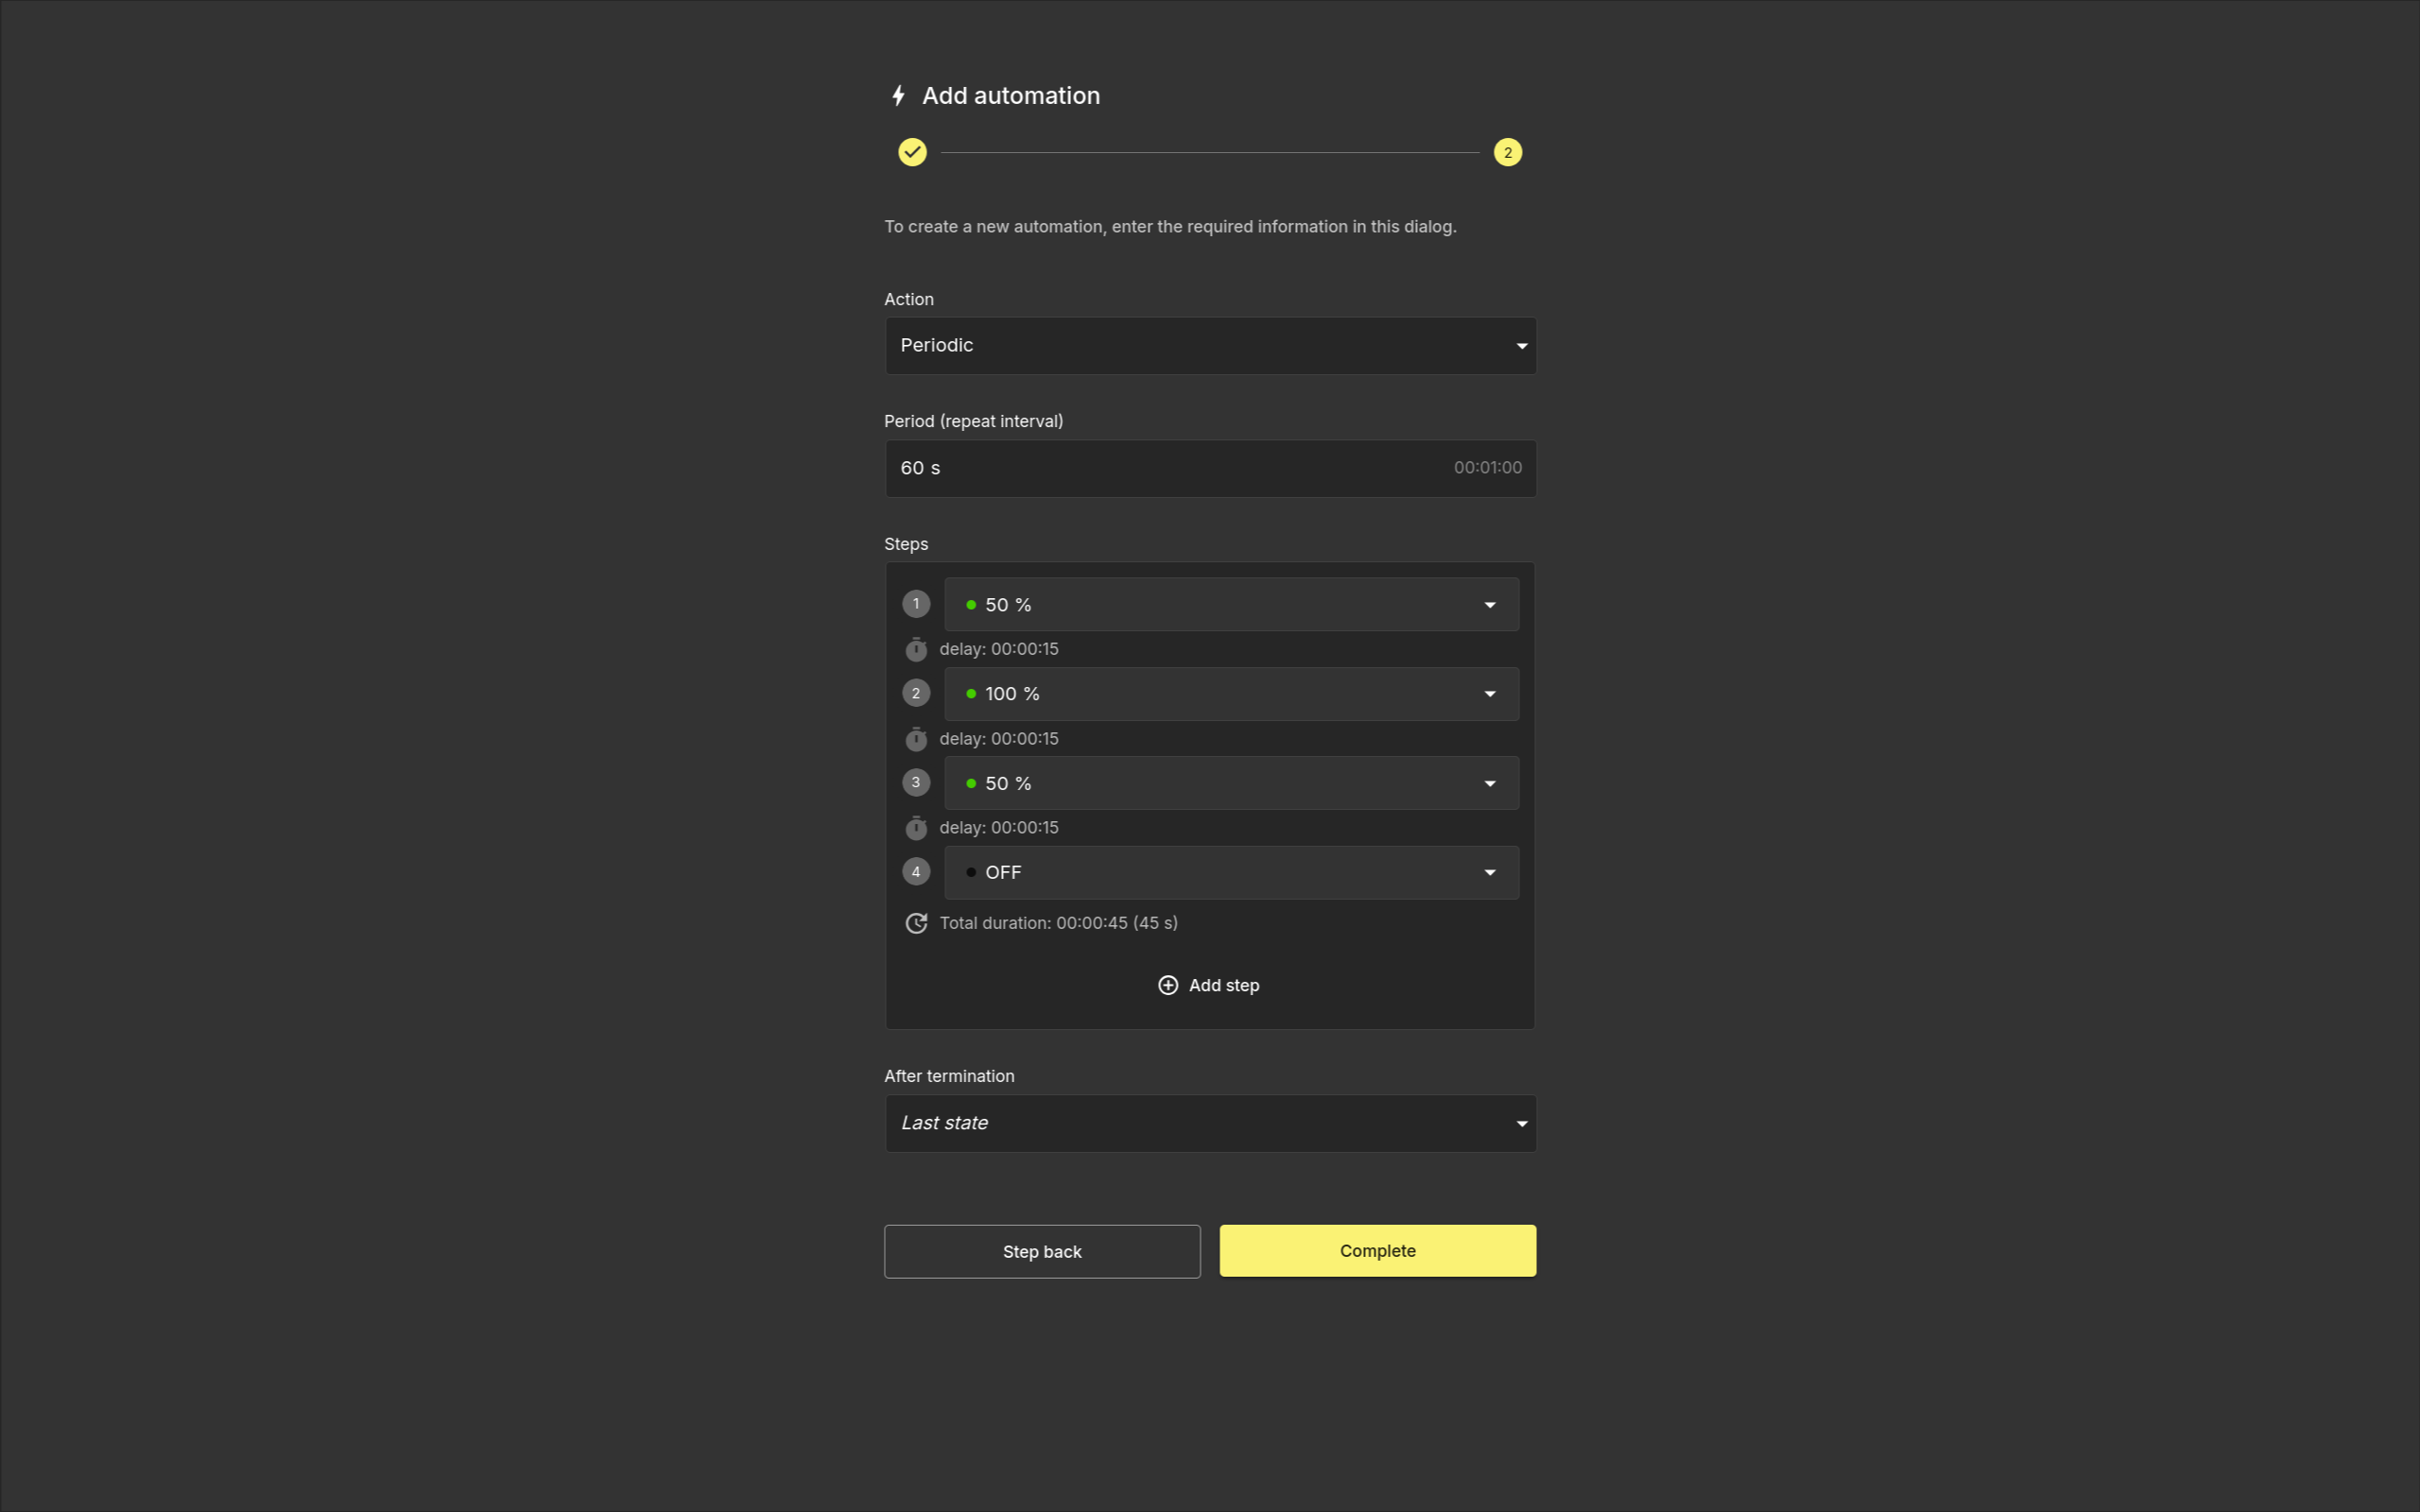Open the Action dropdown showing Periodic
2420x1512 pixels.
coord(1210,346)
